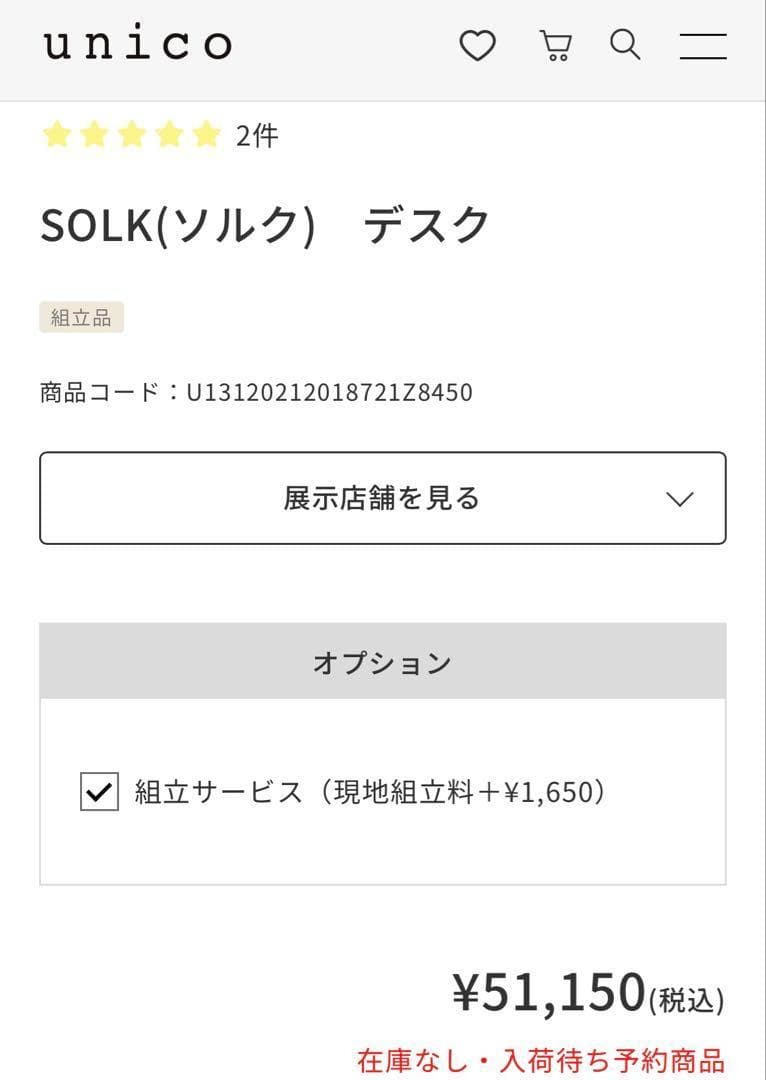Open the wishlist heart icon
This screenshot has height=1080, width=766.
[479, 44]
